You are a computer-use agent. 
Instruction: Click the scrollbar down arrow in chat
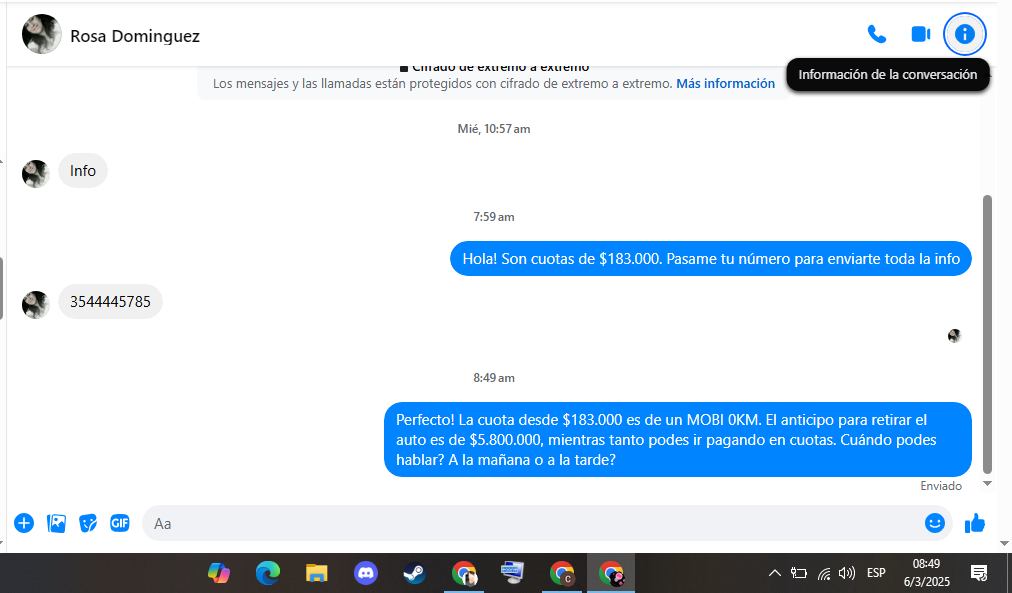click(987, 483)
